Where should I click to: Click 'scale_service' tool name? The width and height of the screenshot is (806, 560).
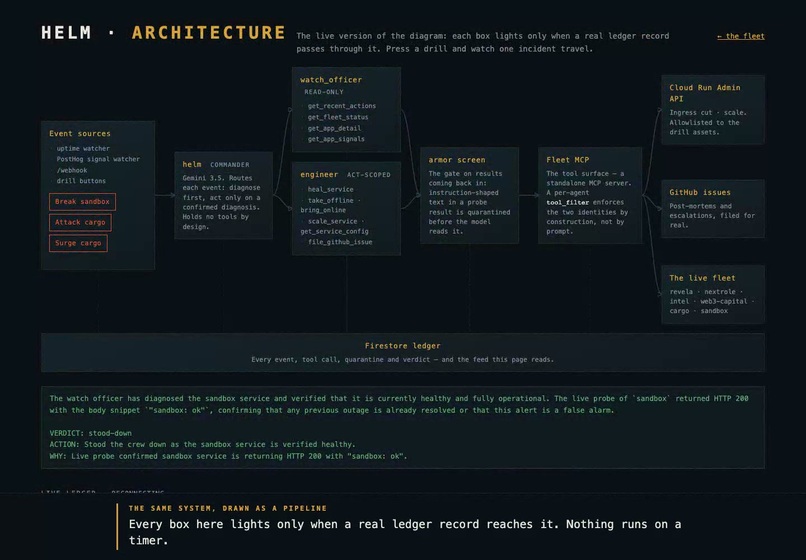(333, 221)
